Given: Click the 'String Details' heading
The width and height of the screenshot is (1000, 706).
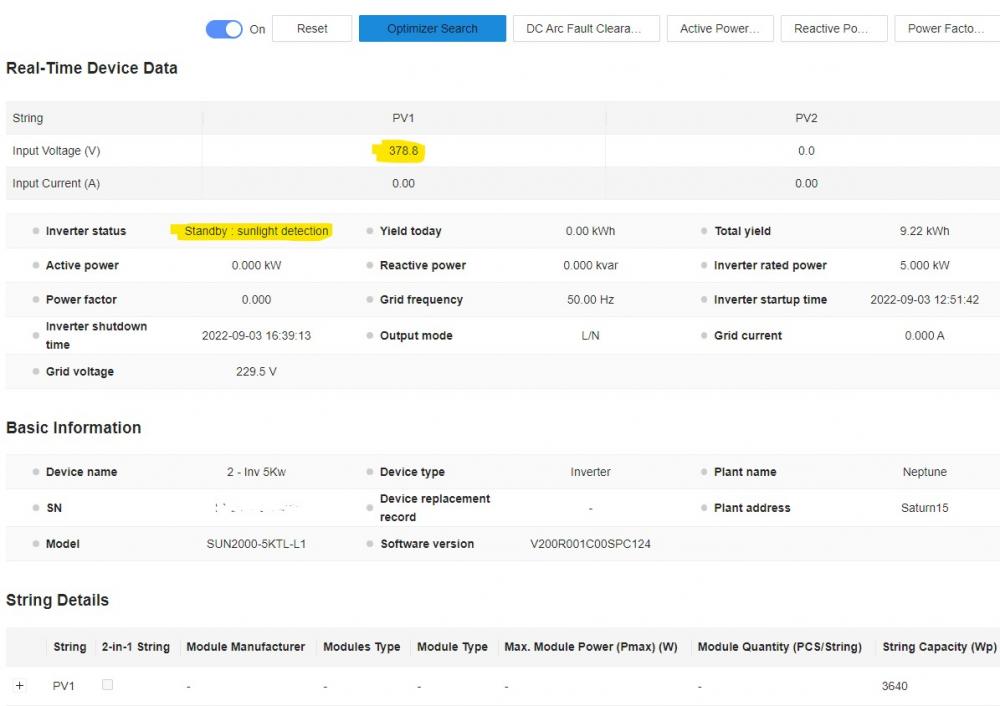Looking at the screenshot, I should (57, 600).
